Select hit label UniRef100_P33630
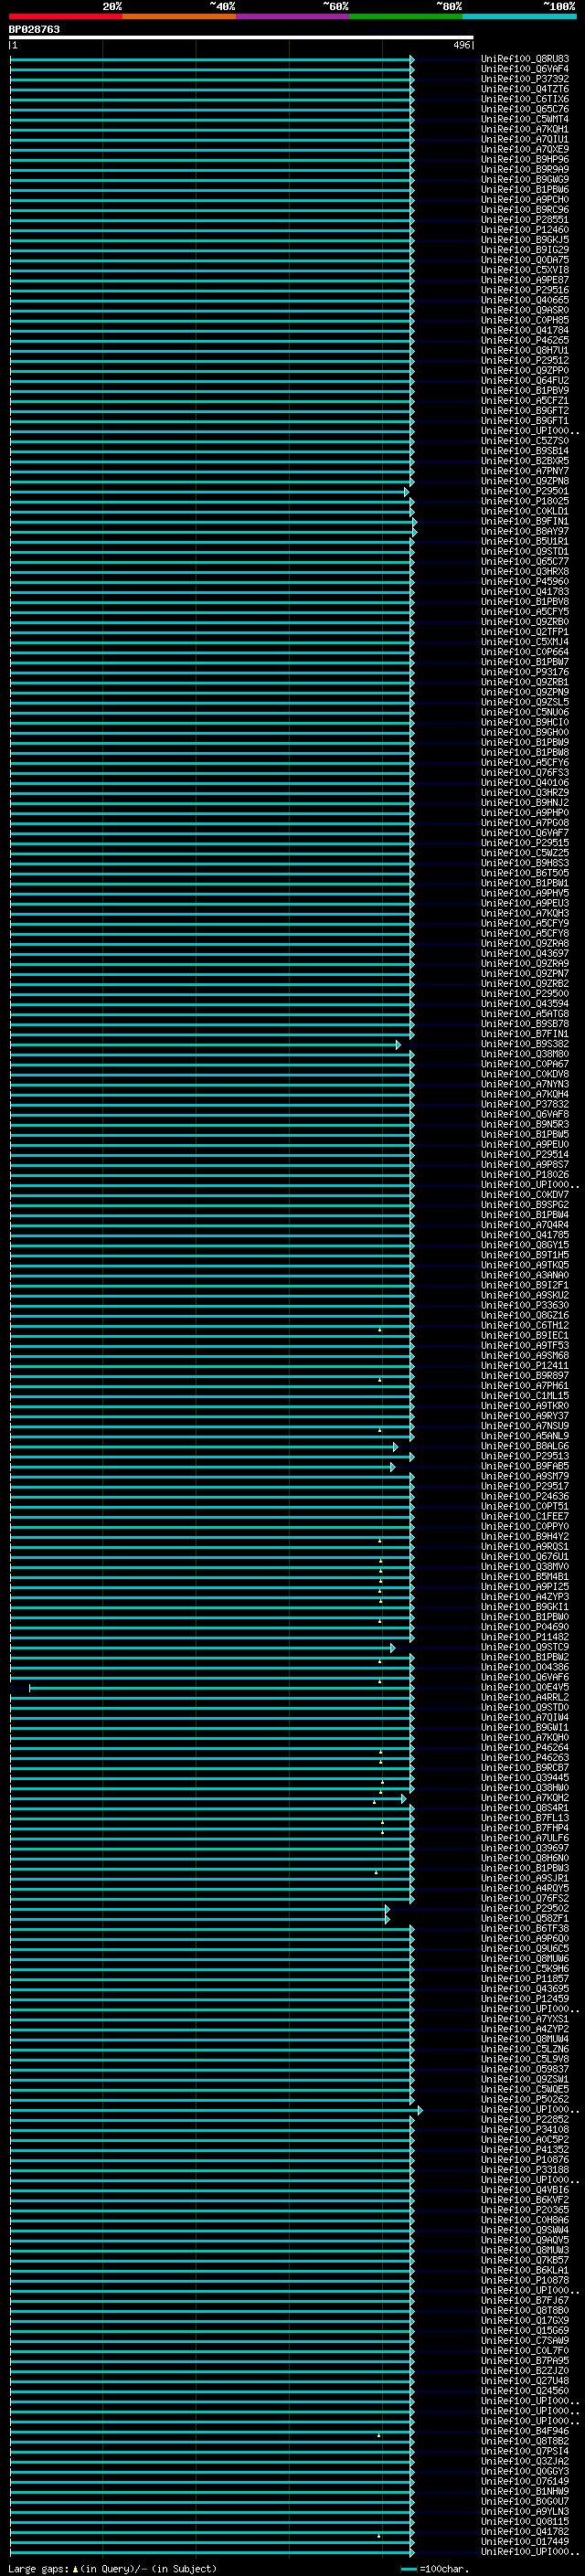Screen dimensions: 585x2576 (525, 1305)
